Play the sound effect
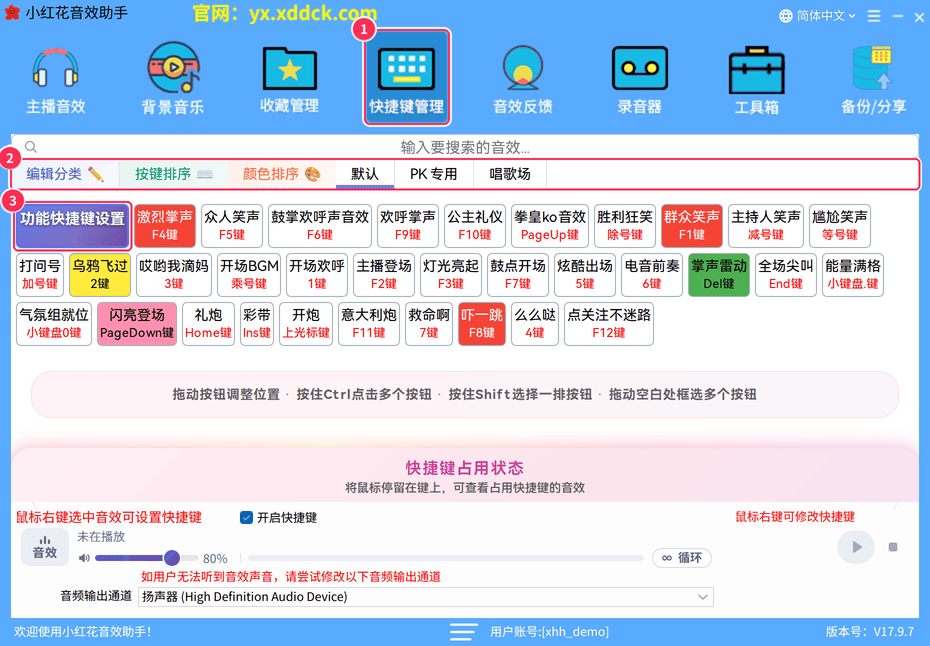 pos(856,546)
